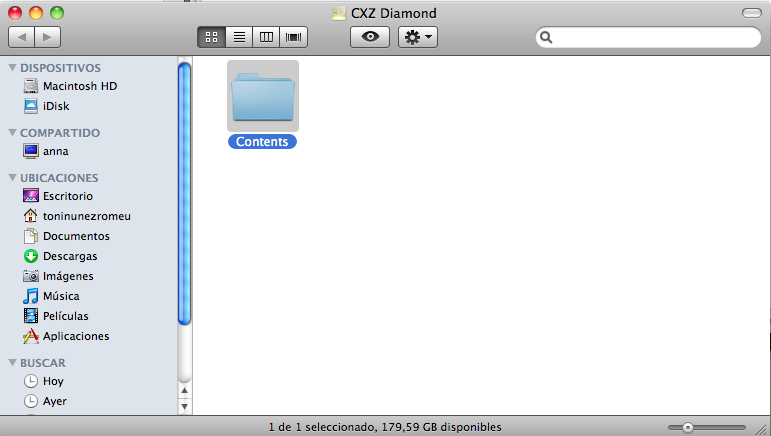Select the Ayer search clock icon
Image resolution: width=771 pixels, height=436 pixels.
[x=30, y=401]
